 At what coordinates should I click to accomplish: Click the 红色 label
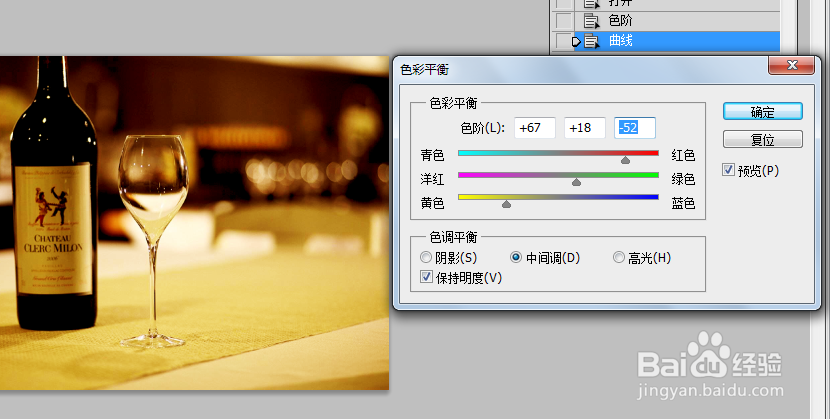coord(683,155)
